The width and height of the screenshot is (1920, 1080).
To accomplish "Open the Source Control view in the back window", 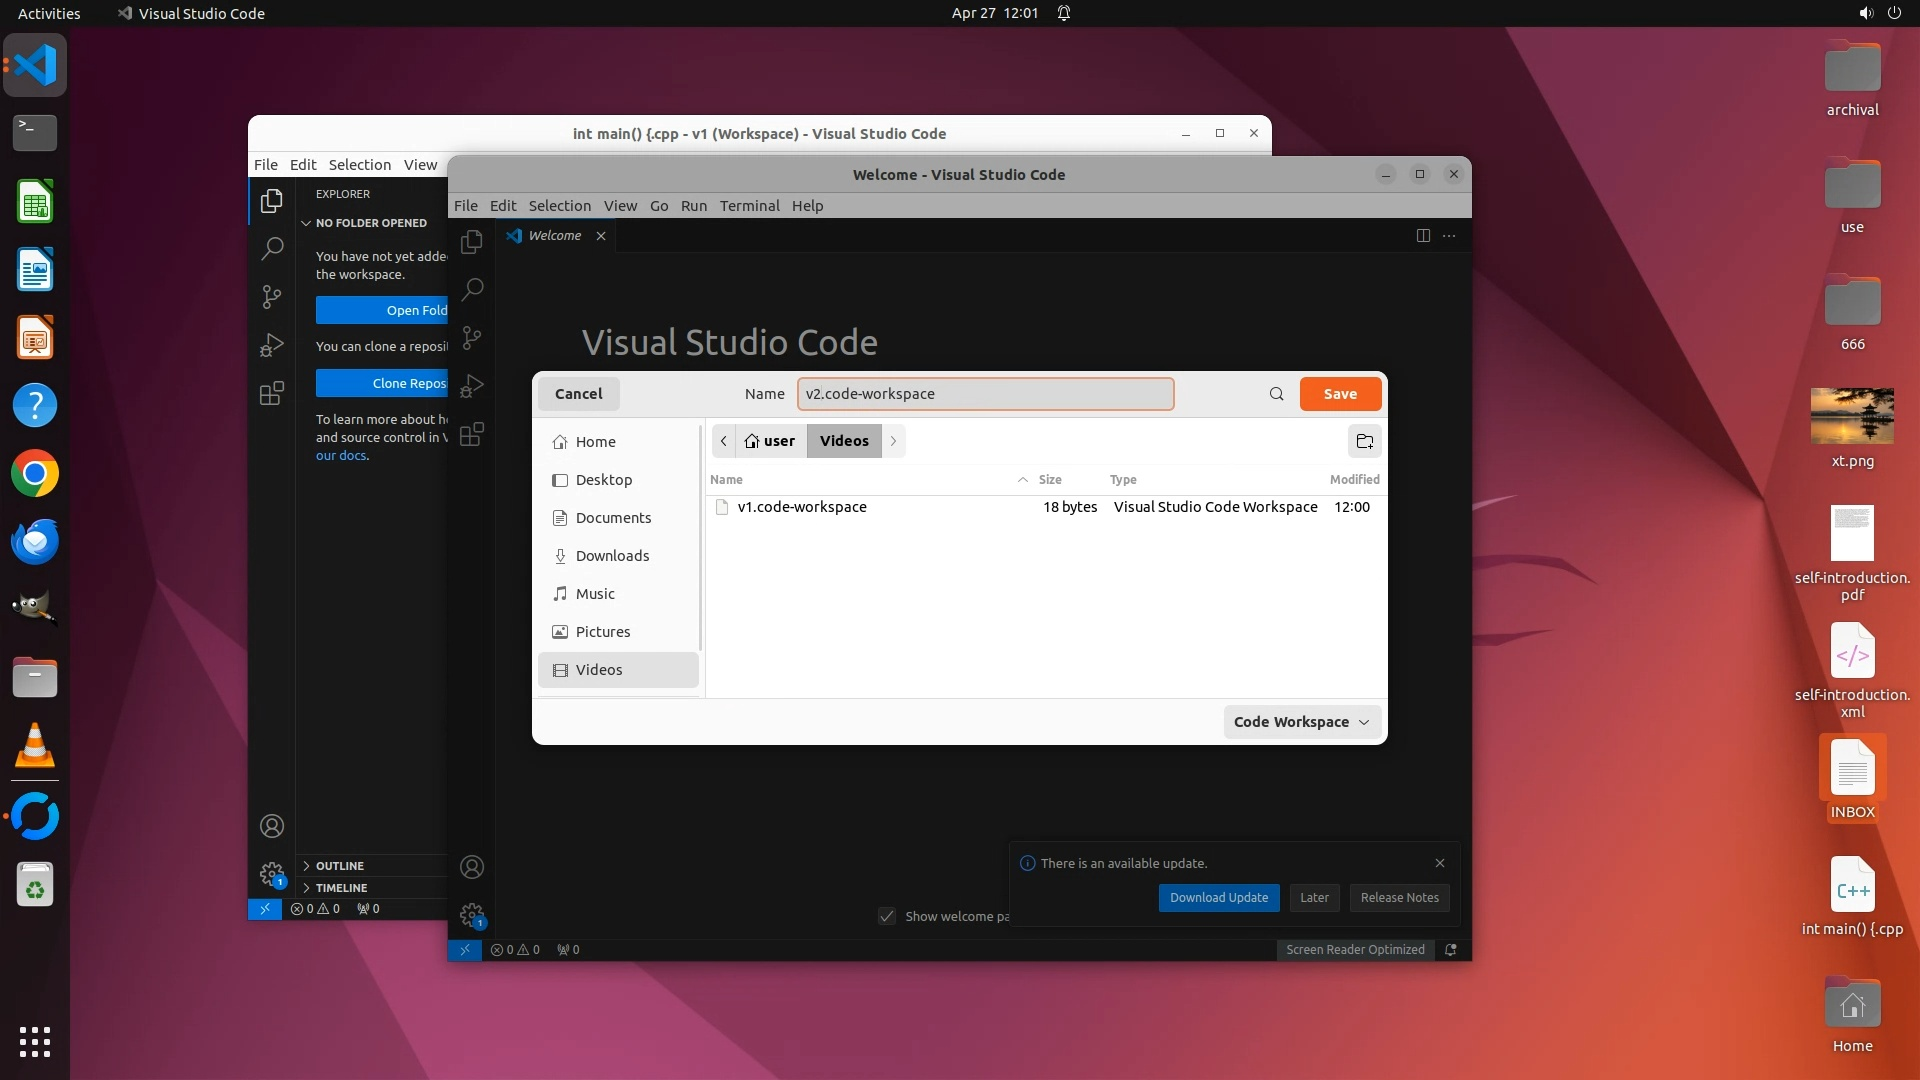I will [271, 297].
